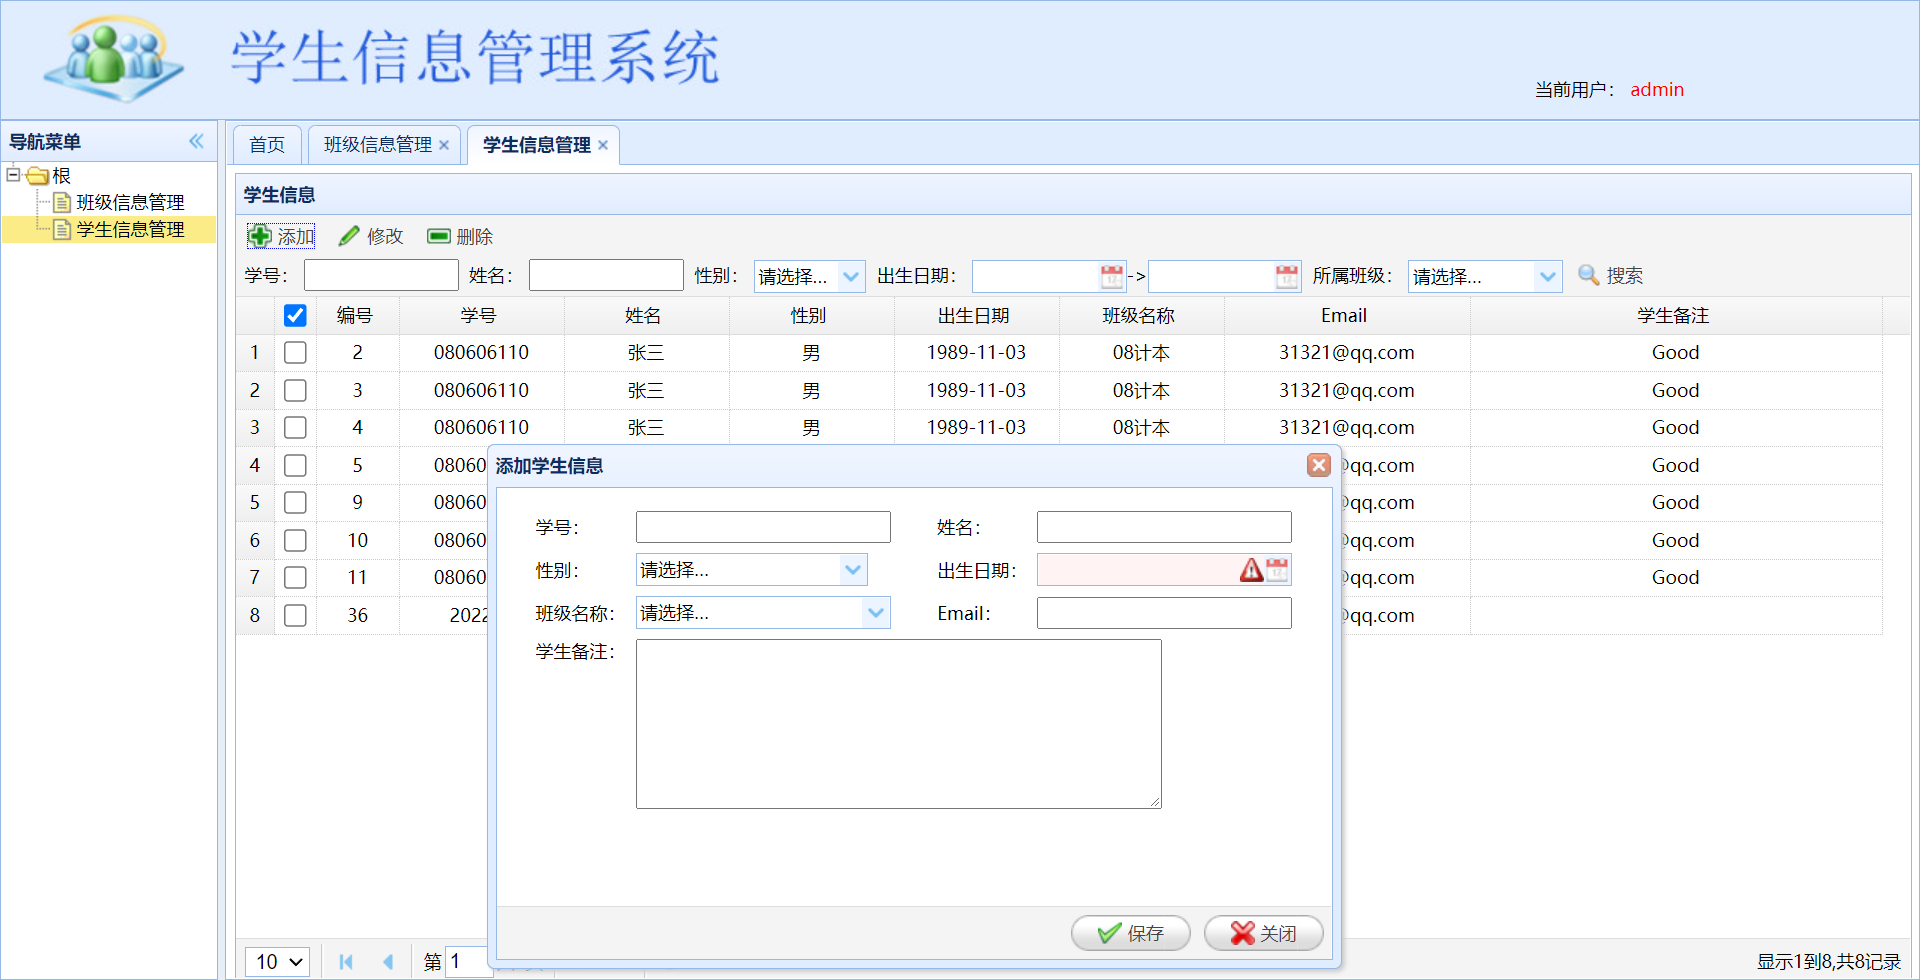Click the 添加 (add) icon to create a student
This screenshot has height=980, width=1920.
[259, 236]
